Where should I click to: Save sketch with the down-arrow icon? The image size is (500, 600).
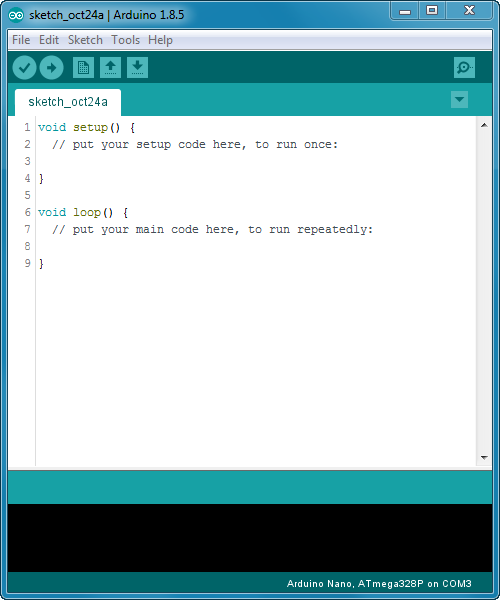click(137, 68)
